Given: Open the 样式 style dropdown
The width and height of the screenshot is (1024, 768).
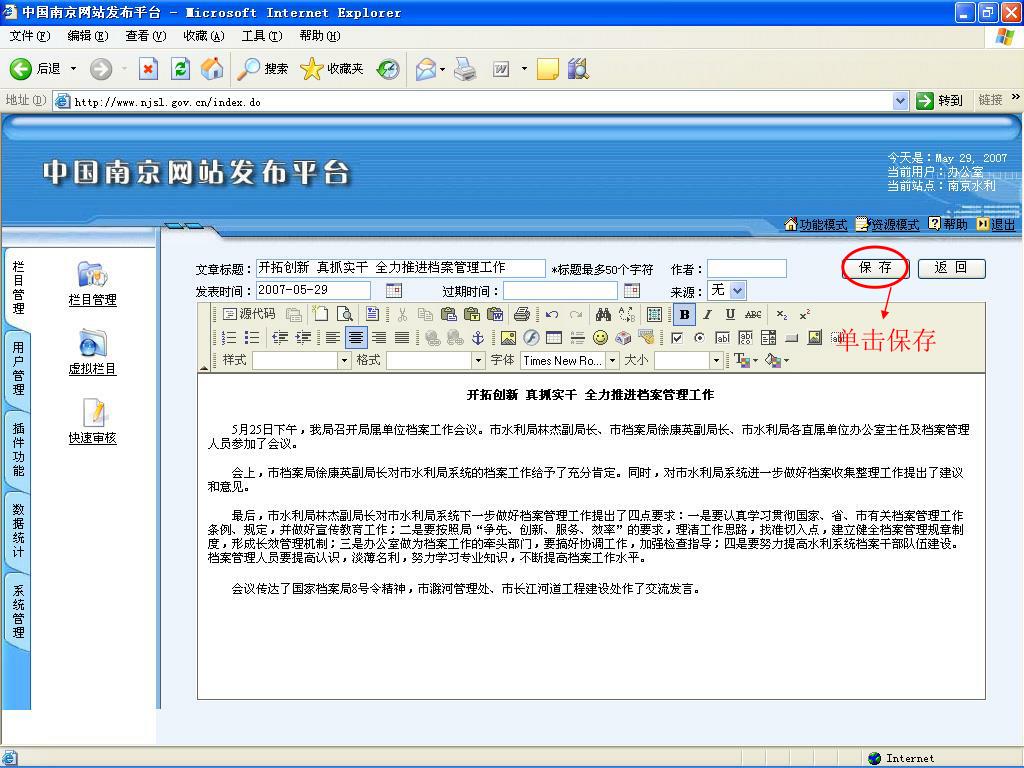Looking at the screenshot, I should click(x=302, y=360).
